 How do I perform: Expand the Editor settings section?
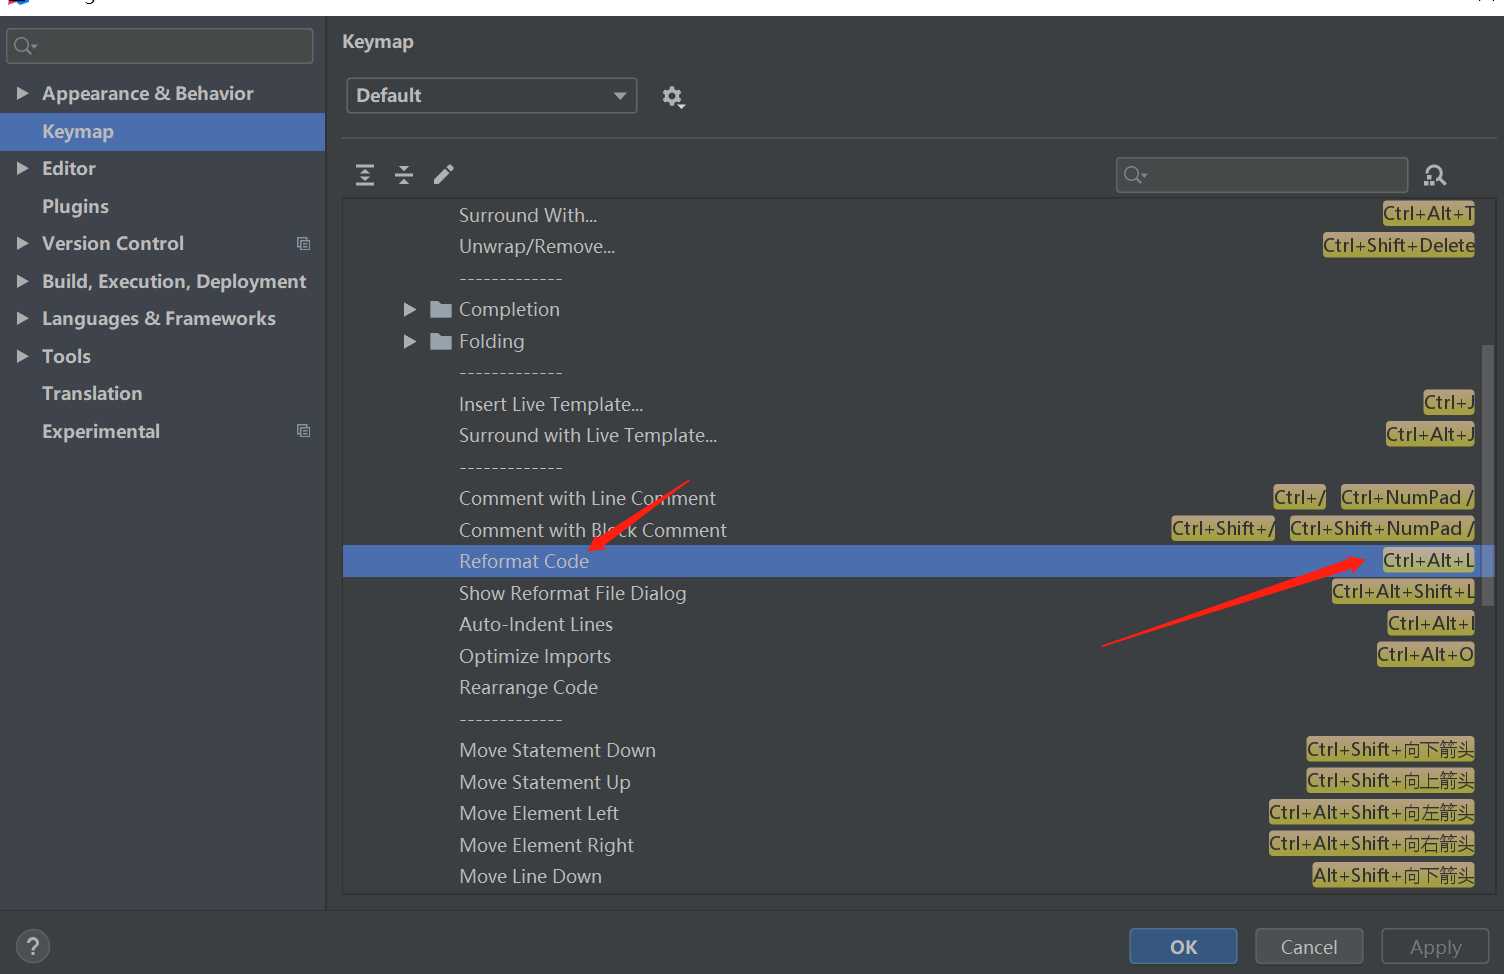[22, 168]
